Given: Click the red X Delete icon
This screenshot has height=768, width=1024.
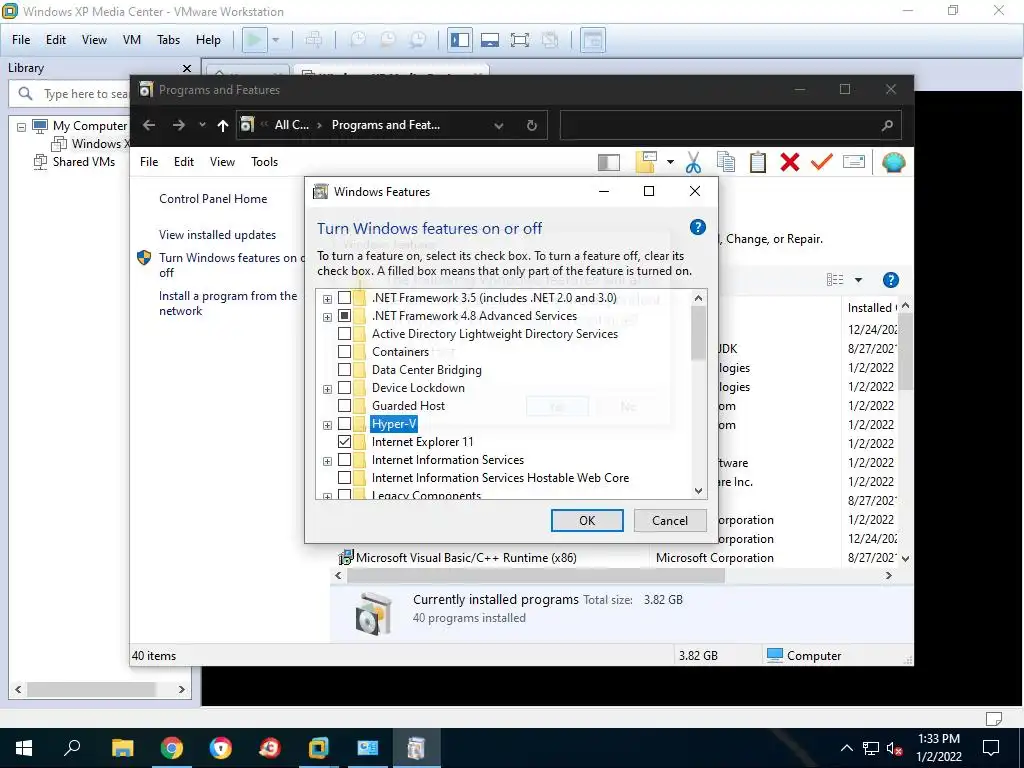Looking at the screenshot, I should tap(790, 162).
